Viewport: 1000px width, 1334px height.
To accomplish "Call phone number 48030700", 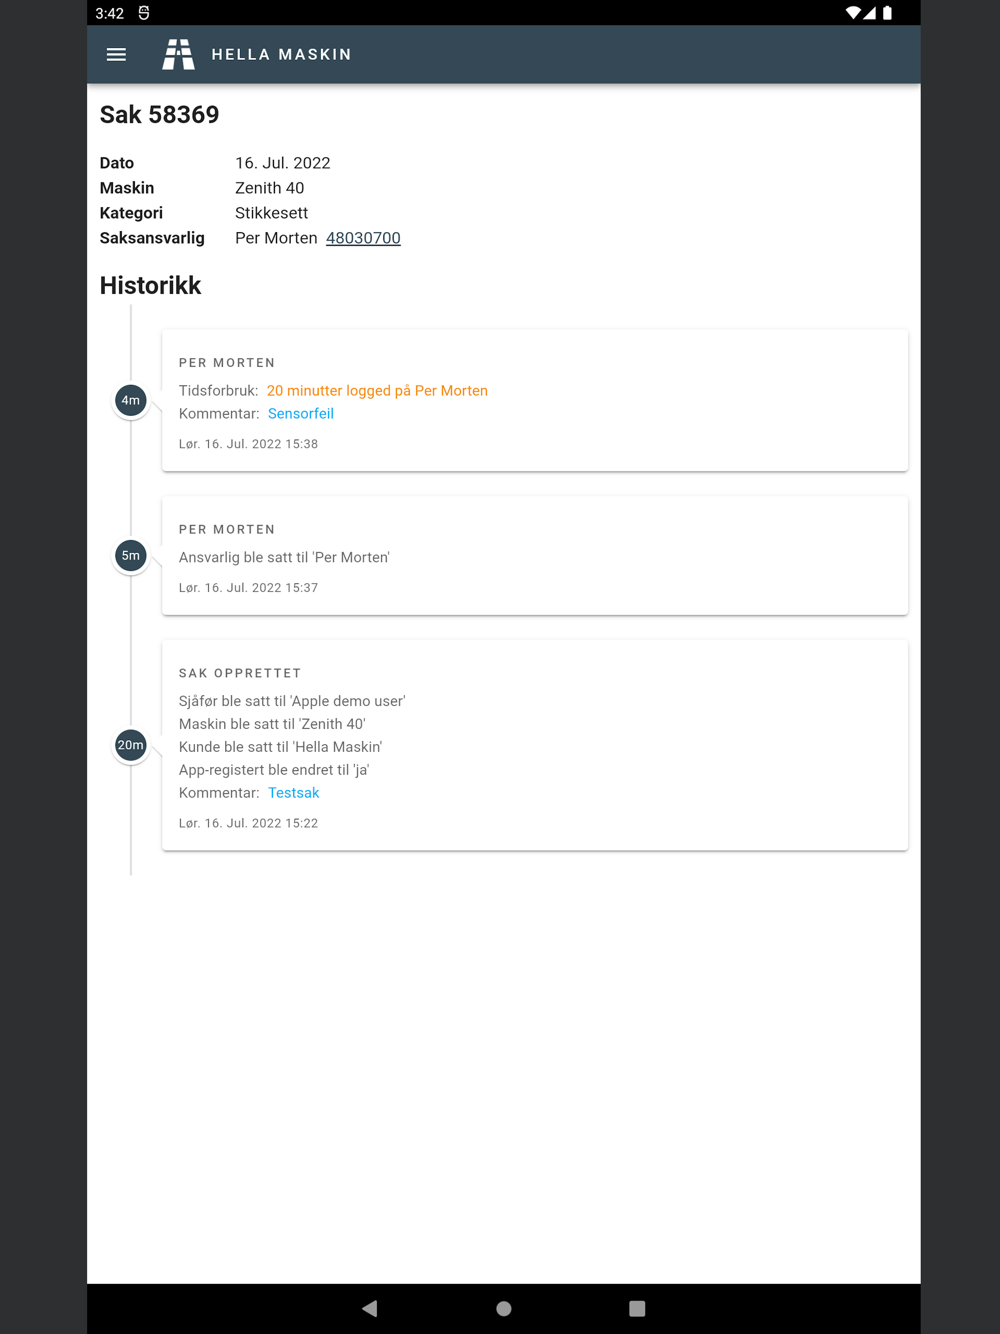I will point(363,238).
